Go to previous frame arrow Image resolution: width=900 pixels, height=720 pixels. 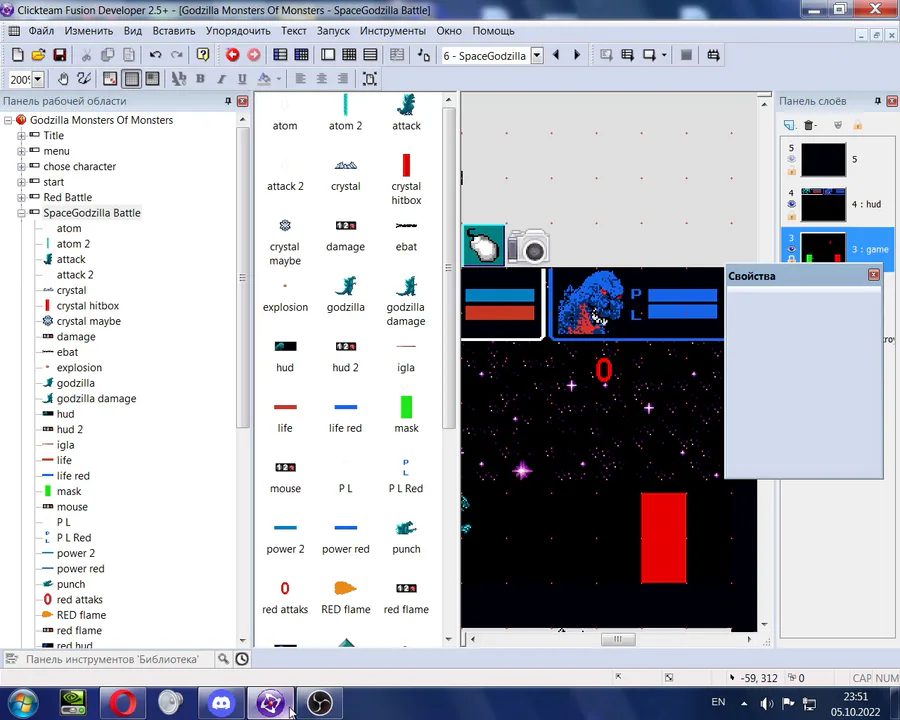coord(556,55)
